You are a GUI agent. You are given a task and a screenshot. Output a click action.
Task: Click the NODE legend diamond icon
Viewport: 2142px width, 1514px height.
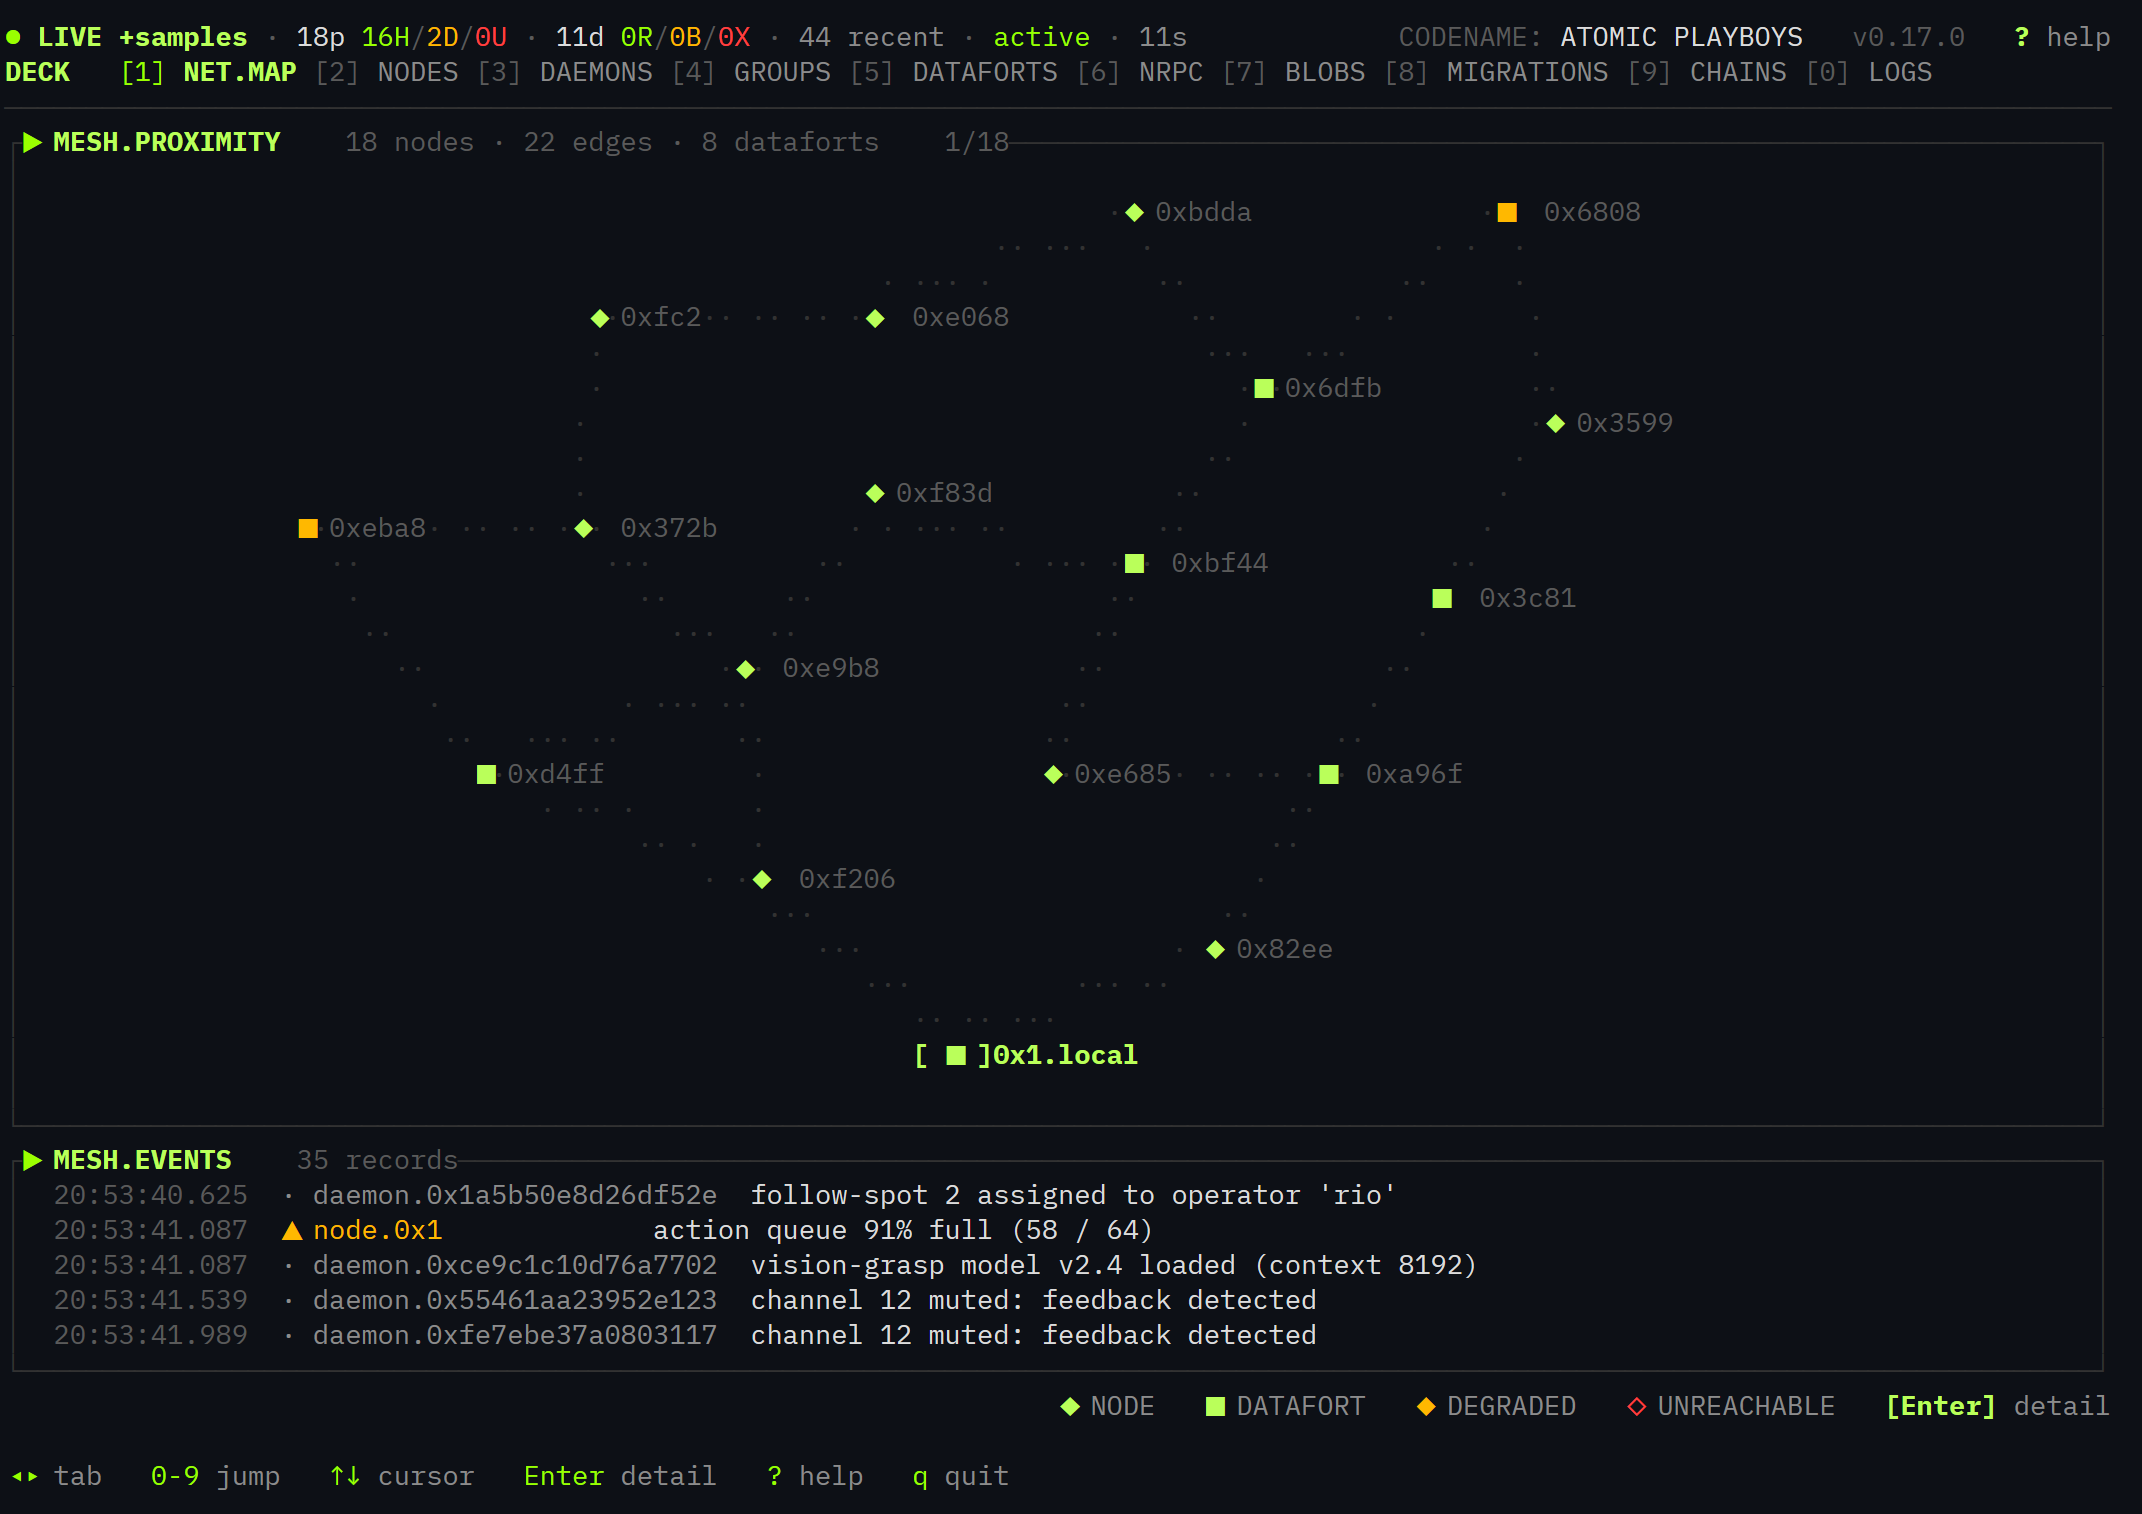tap(1070, 1406)
